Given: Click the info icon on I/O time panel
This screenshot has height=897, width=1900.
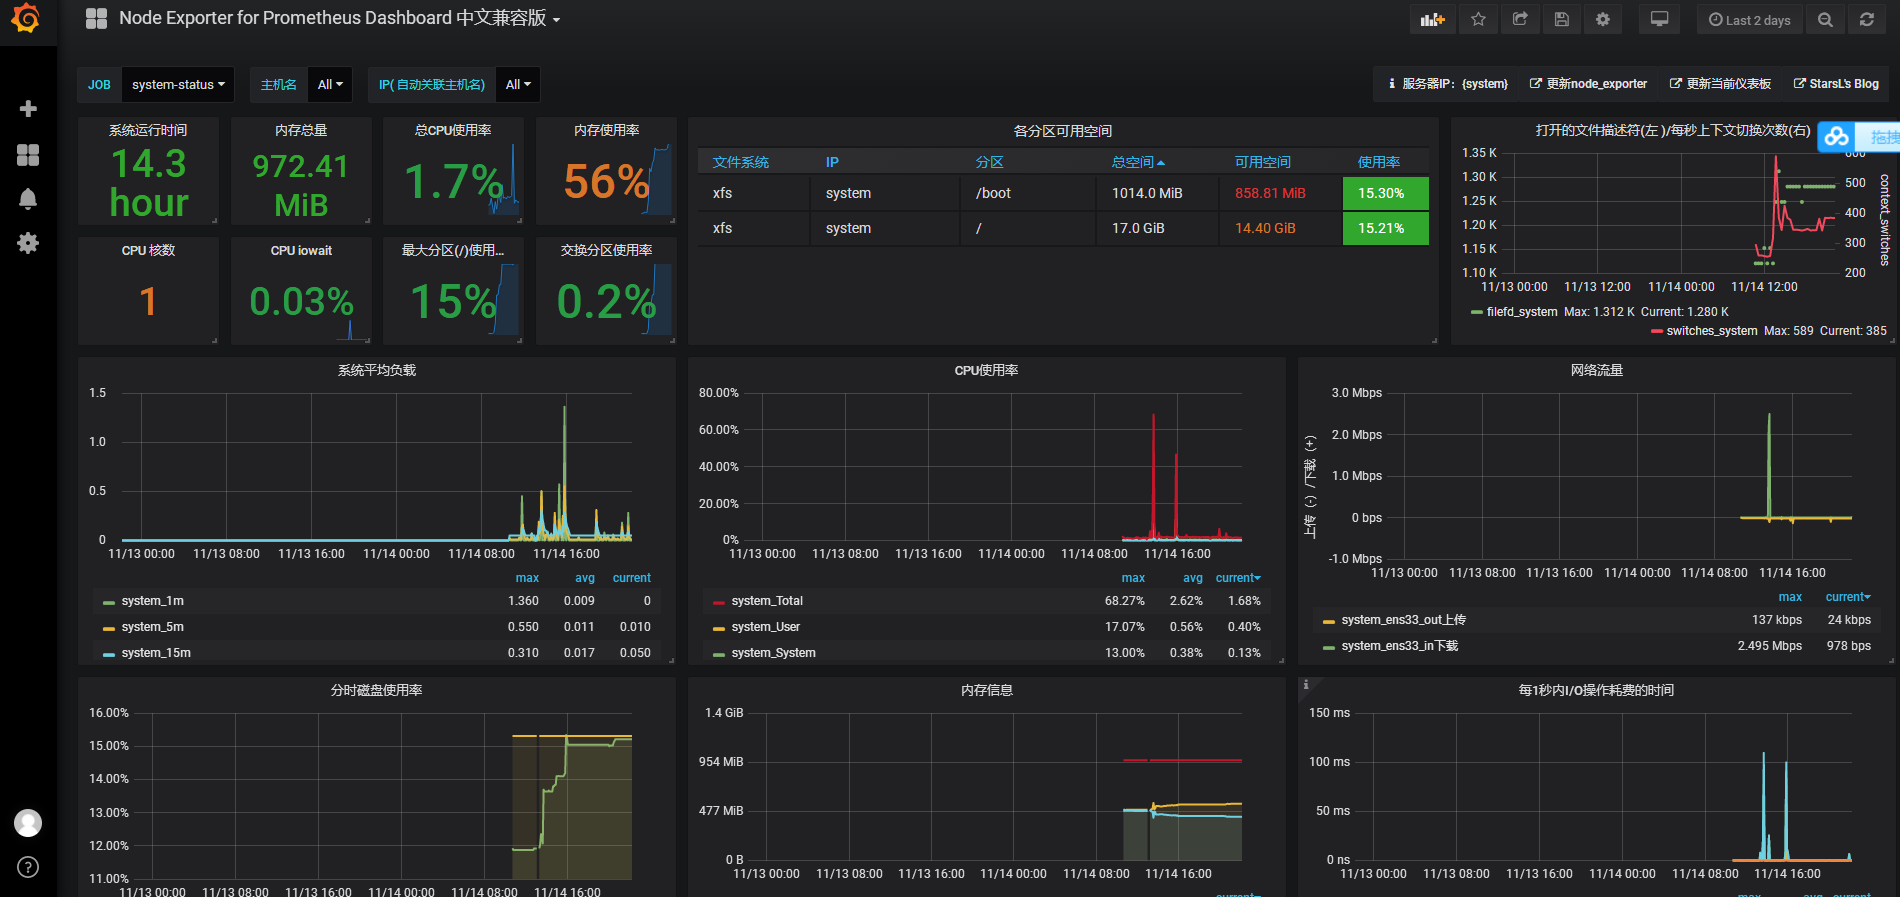Looking at the screenshot, I should (x=1306, y=685).
